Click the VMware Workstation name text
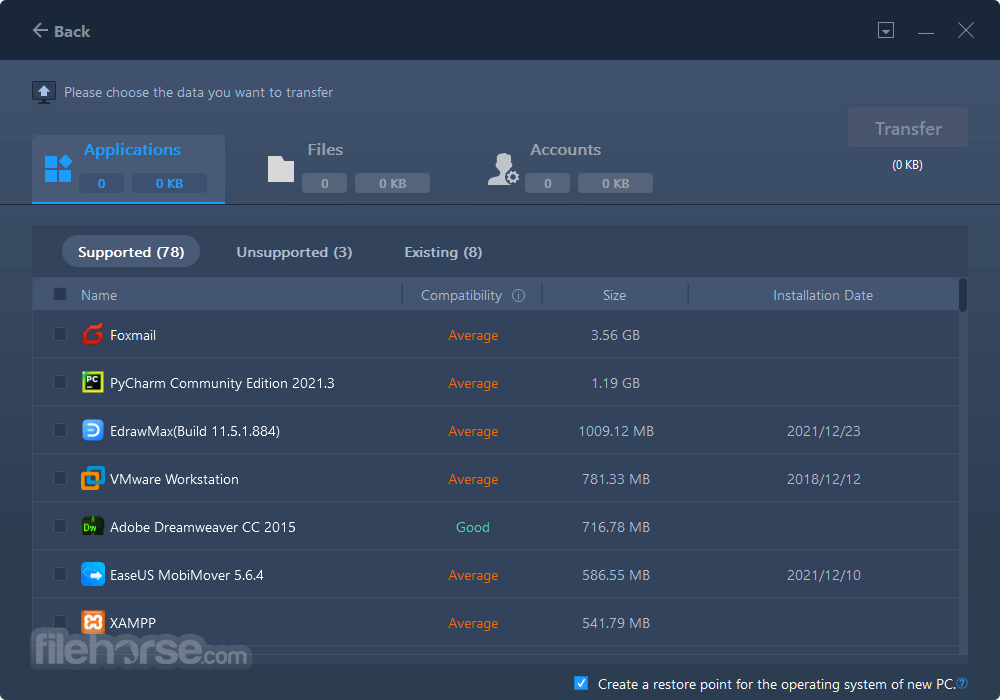Image resolution: width=1000 pixels, height=700 pixels. (x=174, y=479)
